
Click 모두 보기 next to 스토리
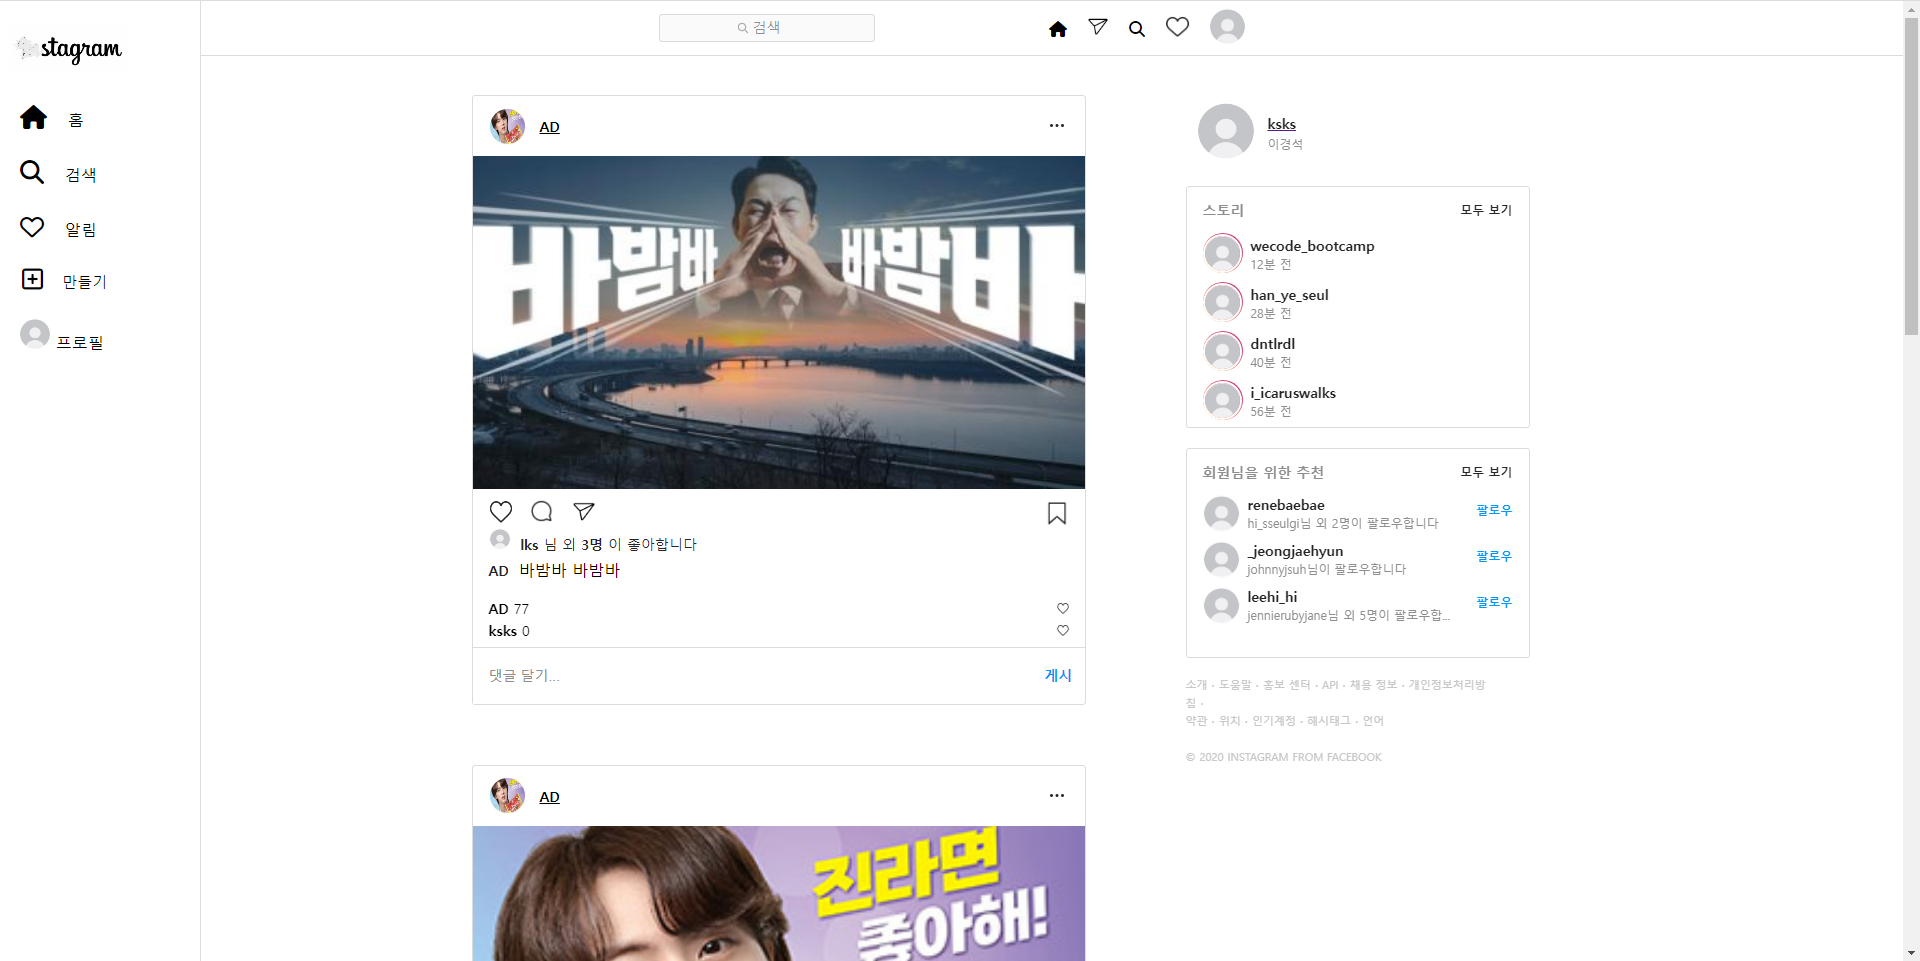[1485, 209]
